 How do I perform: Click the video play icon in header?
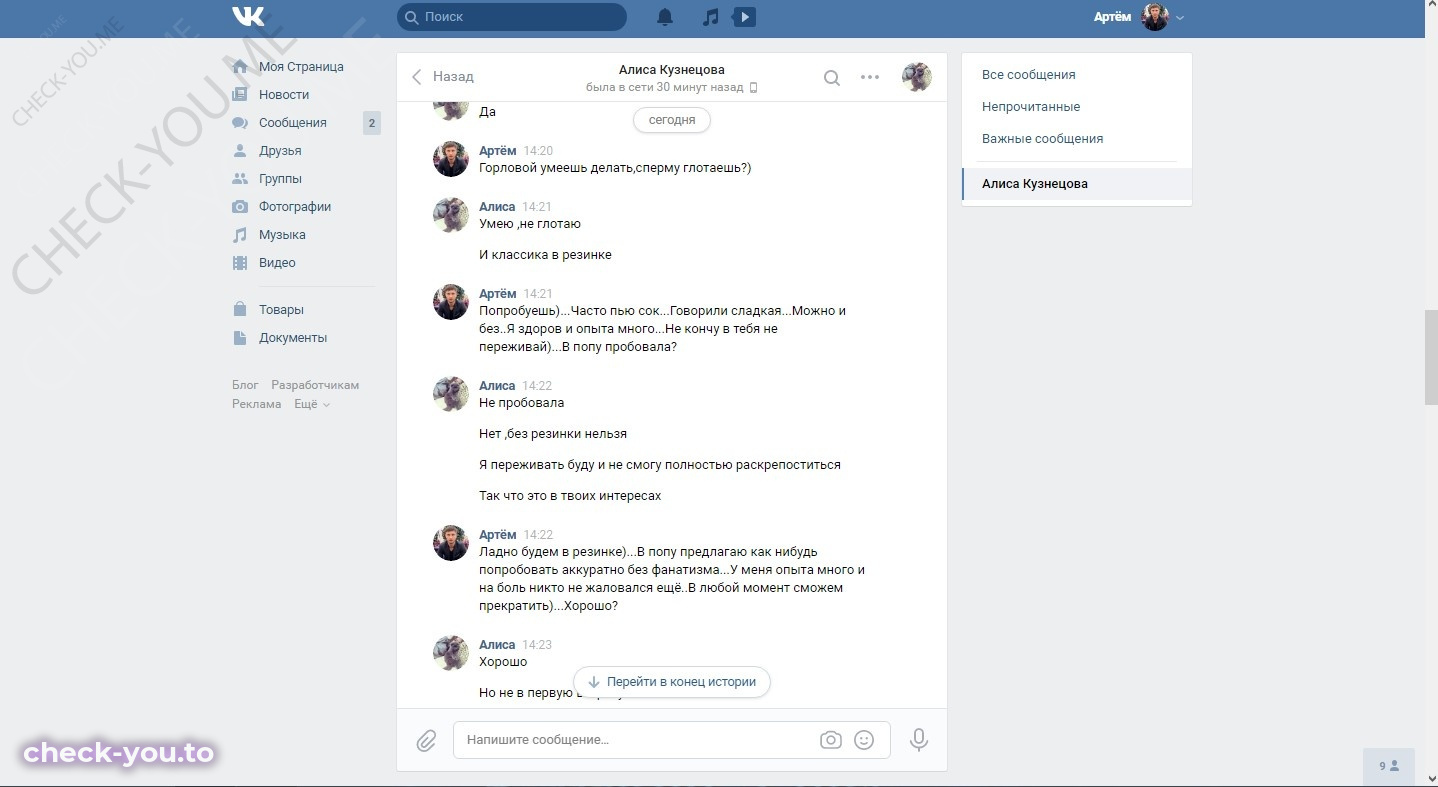point(744,17)
